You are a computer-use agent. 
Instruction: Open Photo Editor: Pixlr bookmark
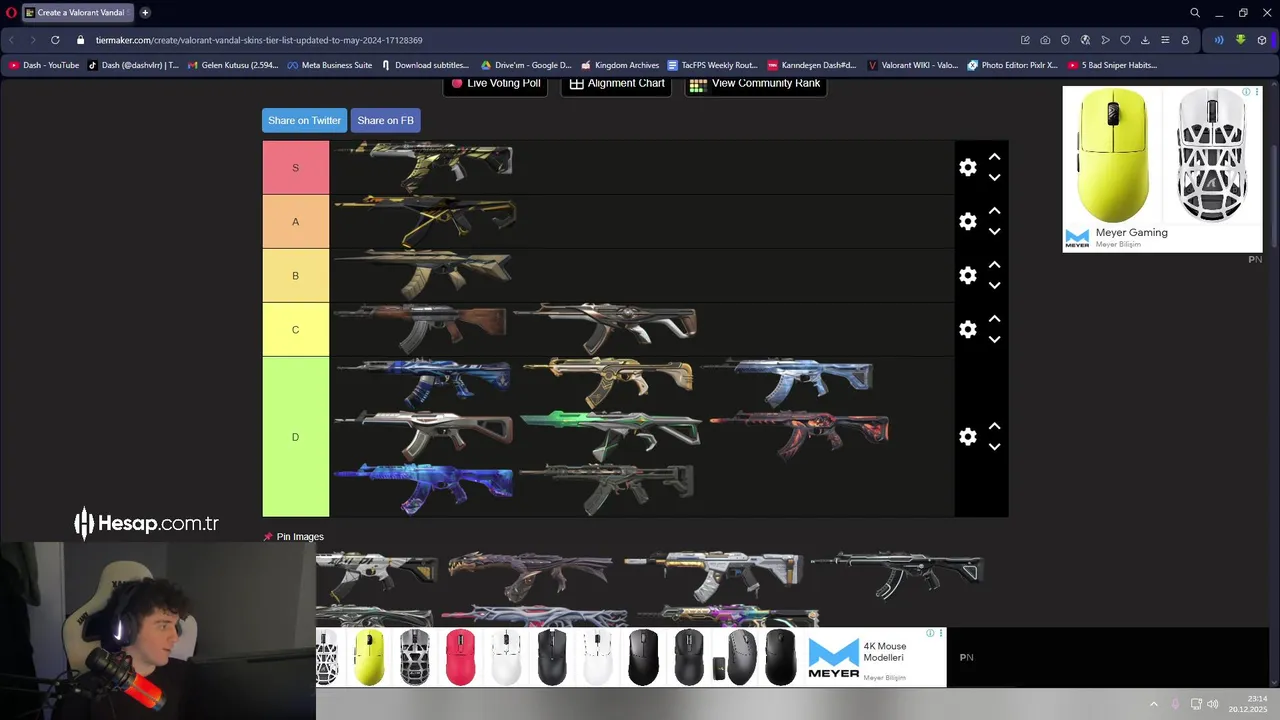point(1013,65)
